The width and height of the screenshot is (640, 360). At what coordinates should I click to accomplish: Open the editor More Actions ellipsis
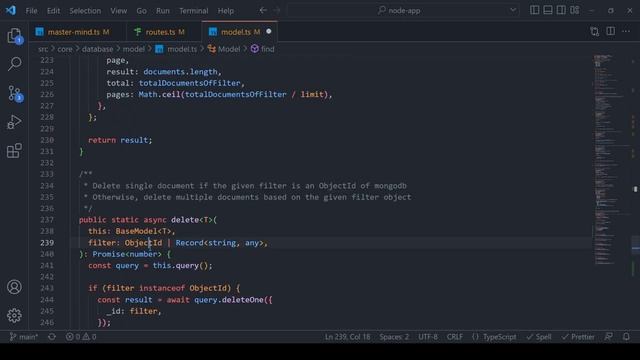[626, 31]
